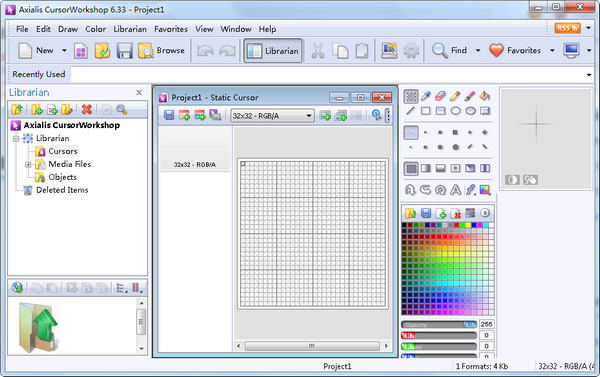Select the rectangular selection tool
600x377 pixels.
pyautogui.click(x=411, y=96)
